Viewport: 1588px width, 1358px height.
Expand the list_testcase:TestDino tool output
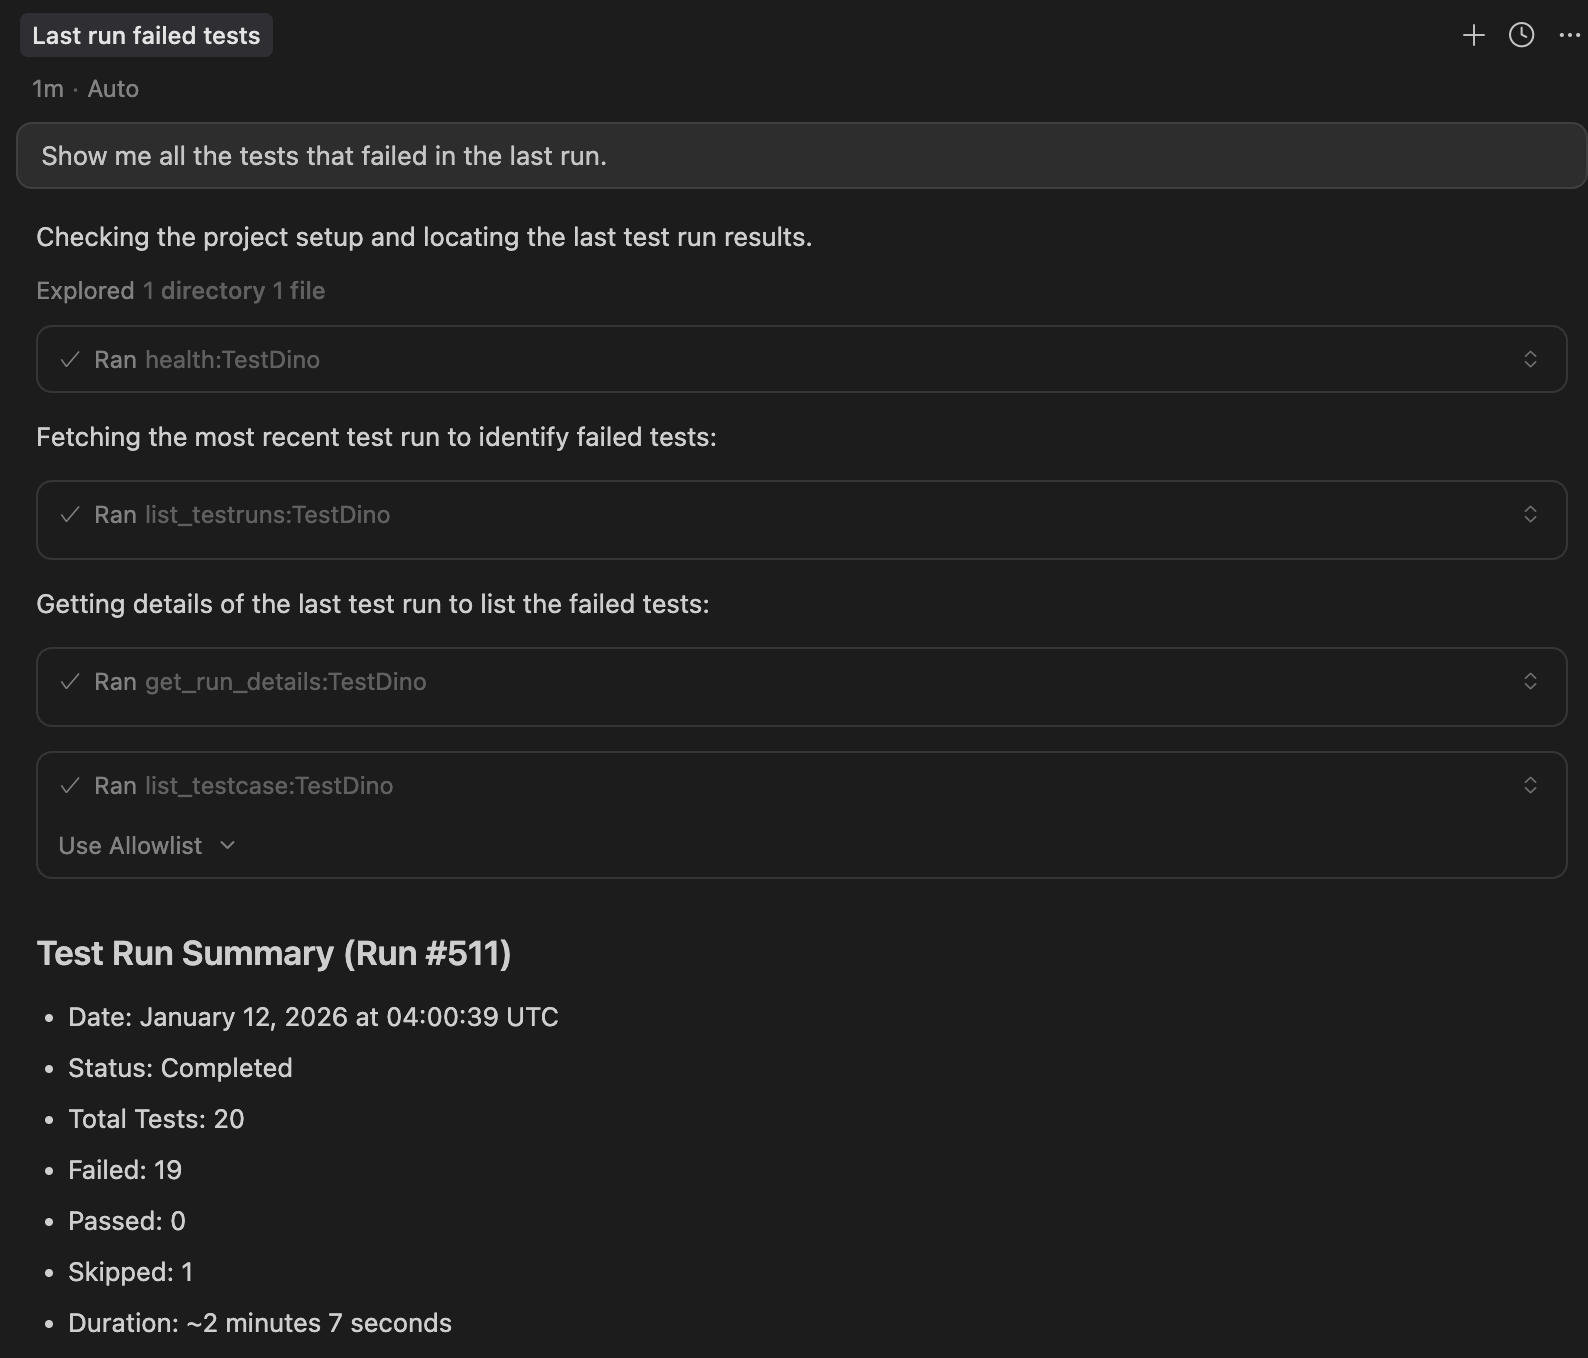point(1530,785)
